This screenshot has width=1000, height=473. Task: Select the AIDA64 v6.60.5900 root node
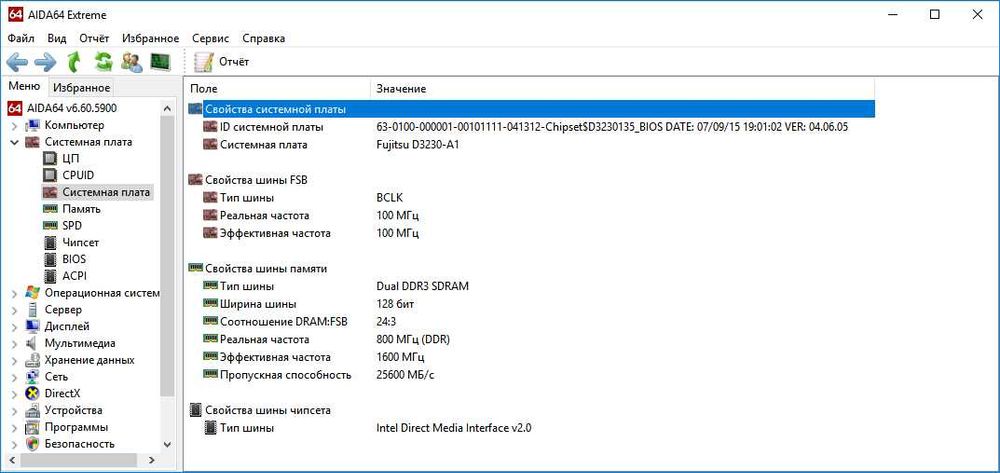click(x=62, y=108)
